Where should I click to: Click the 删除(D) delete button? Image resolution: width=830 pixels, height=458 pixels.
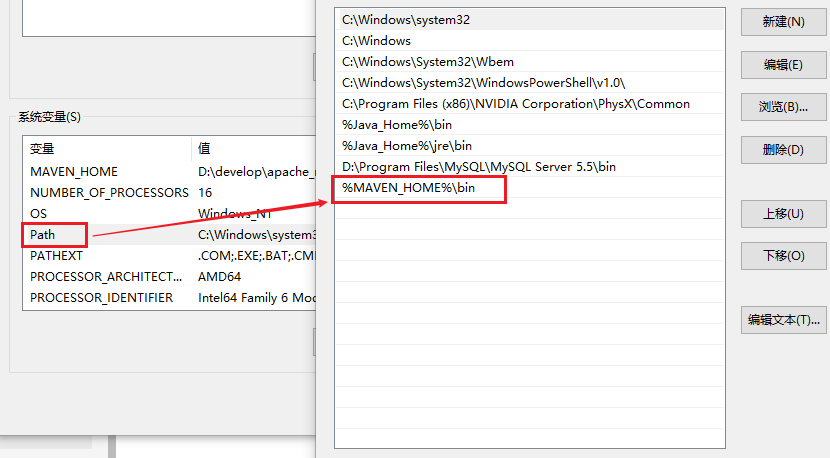coord(783,150)
